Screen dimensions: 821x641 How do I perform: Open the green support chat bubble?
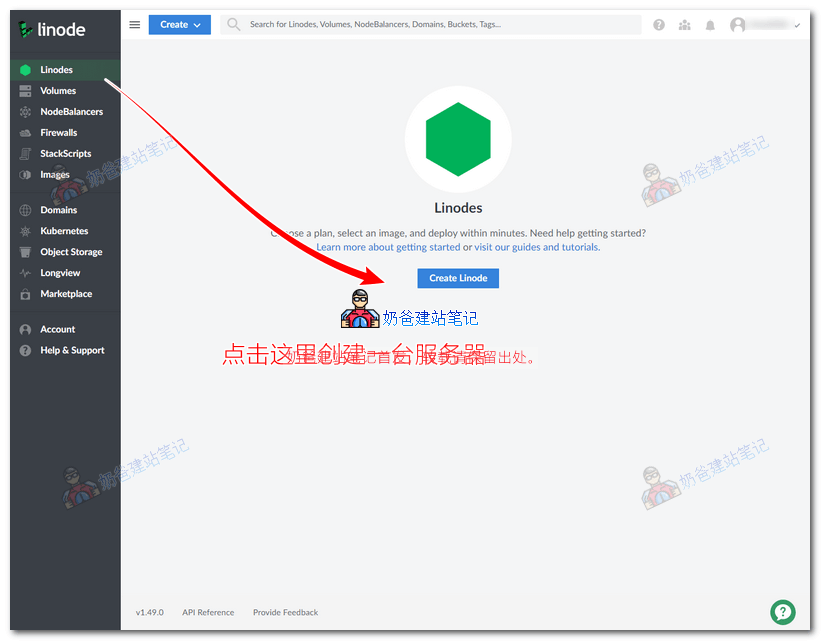coord(783,612)
